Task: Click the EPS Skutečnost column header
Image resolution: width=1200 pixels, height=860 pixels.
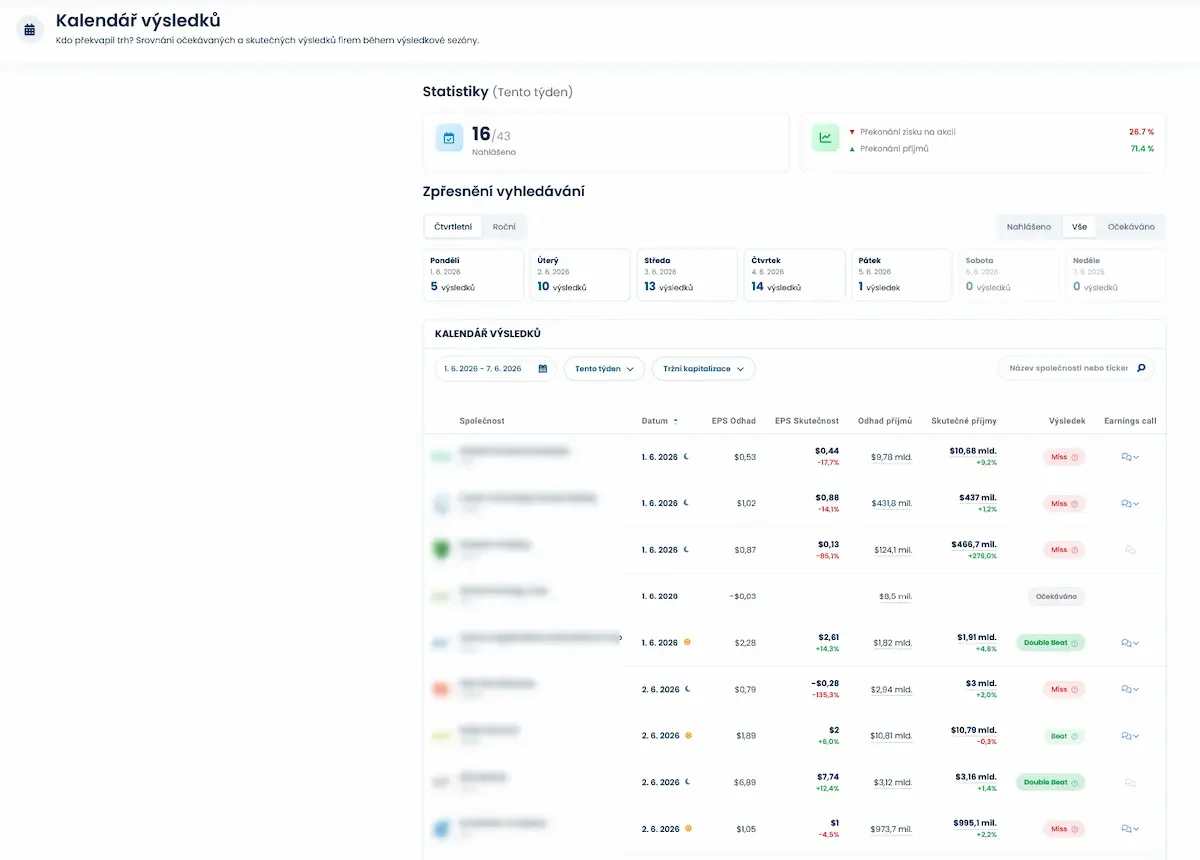Action: pos(807,421)
